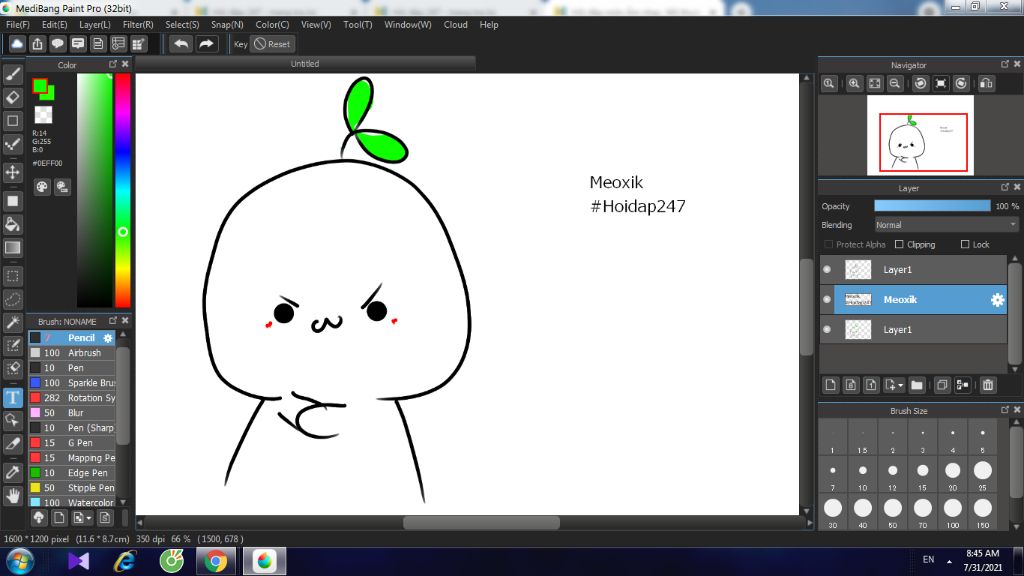The width and height of the screenshot is (1024, 576).
Task: Duplicate the selected layer
Action: pyautogui.click(x=942, y=385)
